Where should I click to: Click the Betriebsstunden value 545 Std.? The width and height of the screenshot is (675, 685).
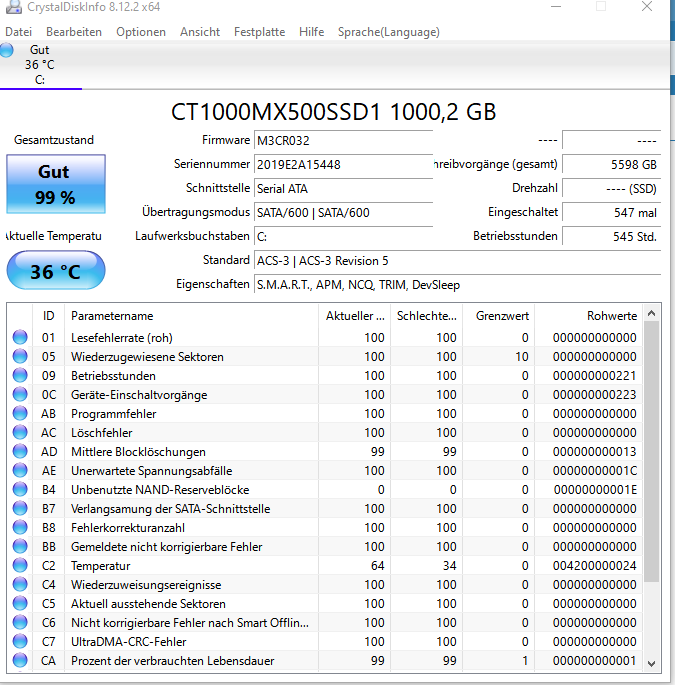(x=612, y=237)
